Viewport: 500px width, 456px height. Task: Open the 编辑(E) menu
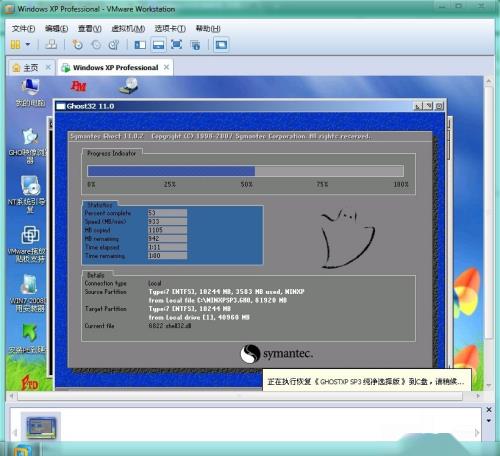(56, 29)
